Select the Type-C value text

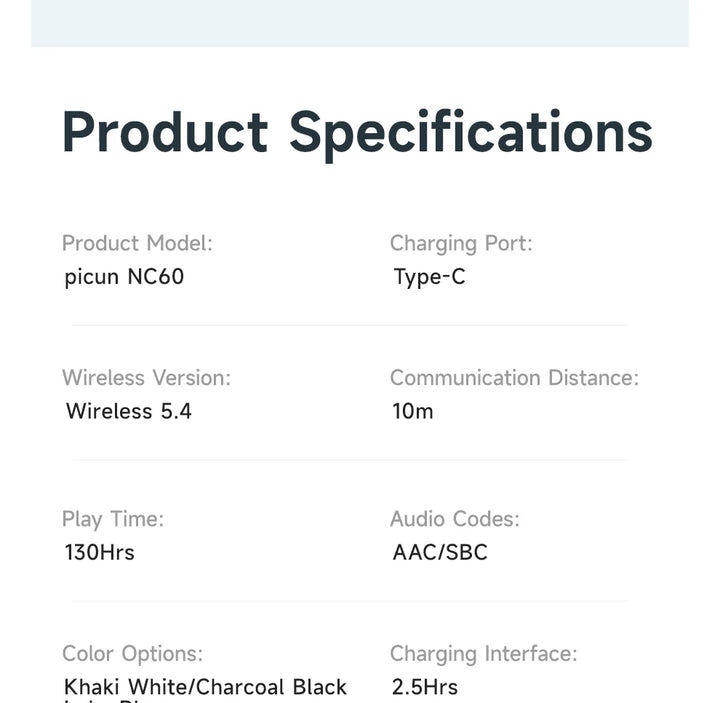click(429, 277)
